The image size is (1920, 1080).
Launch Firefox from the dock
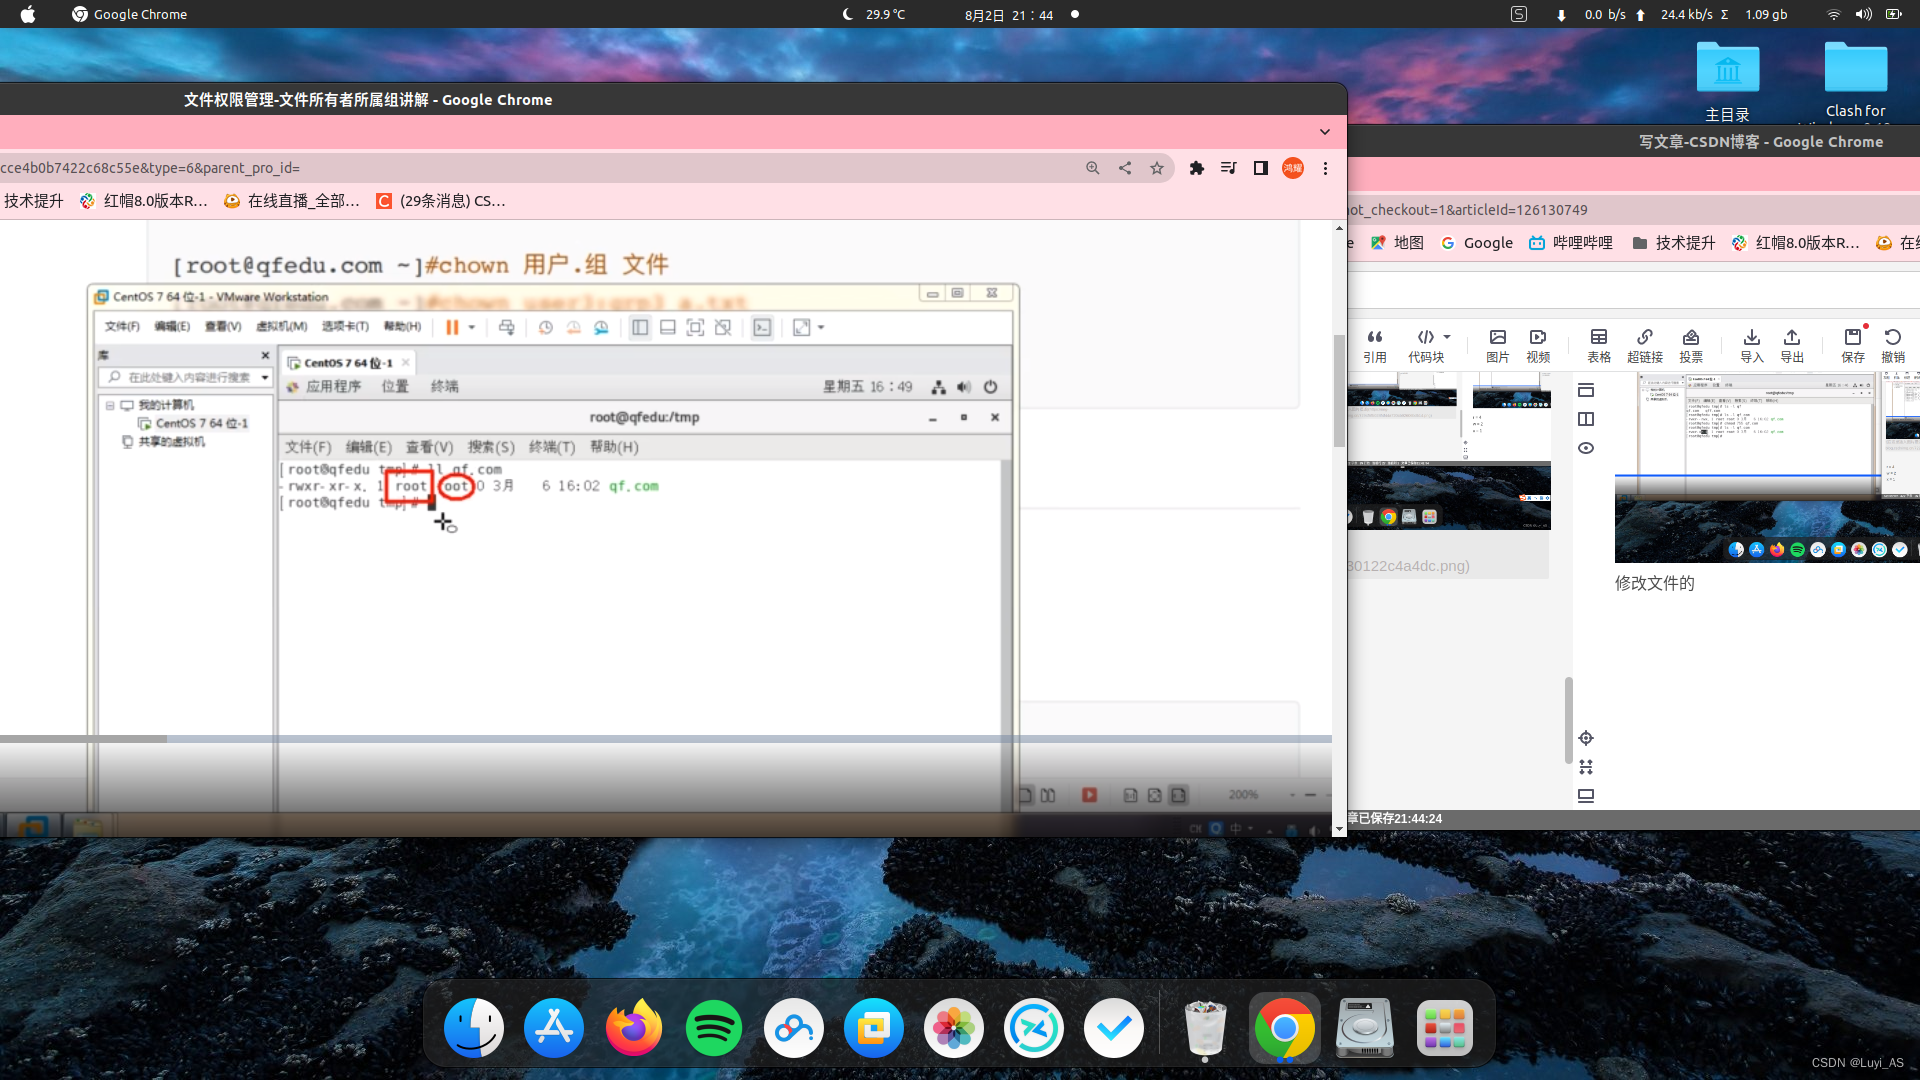[x=634, y=1028]
